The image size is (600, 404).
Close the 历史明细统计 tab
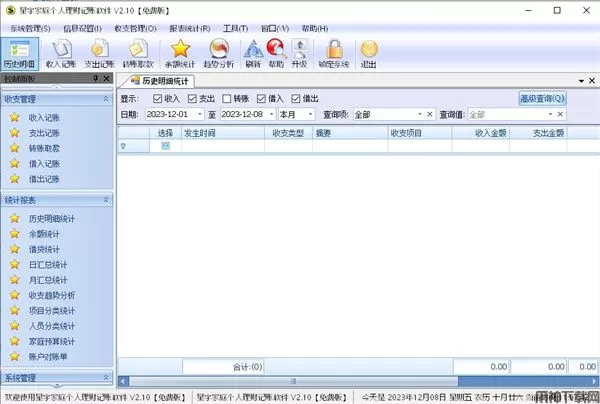[592, 81]
